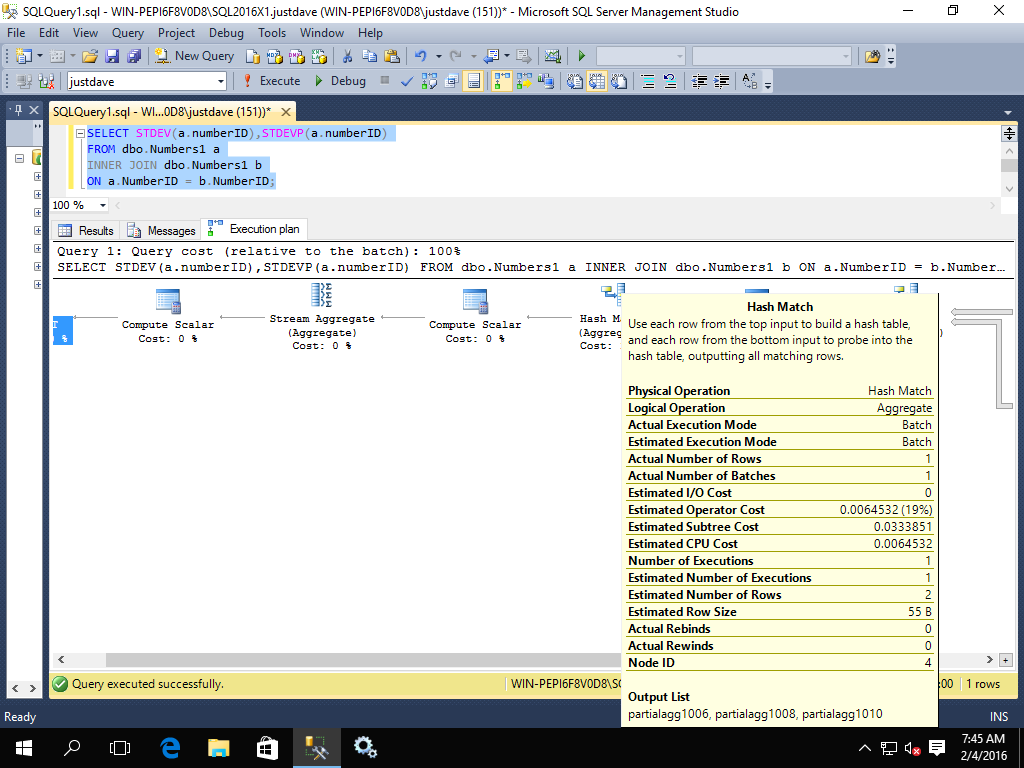The width and height of the screenshot is (1024, 768).
Task: Click the Windows Store taskbar icon
Action: (267, 747)
